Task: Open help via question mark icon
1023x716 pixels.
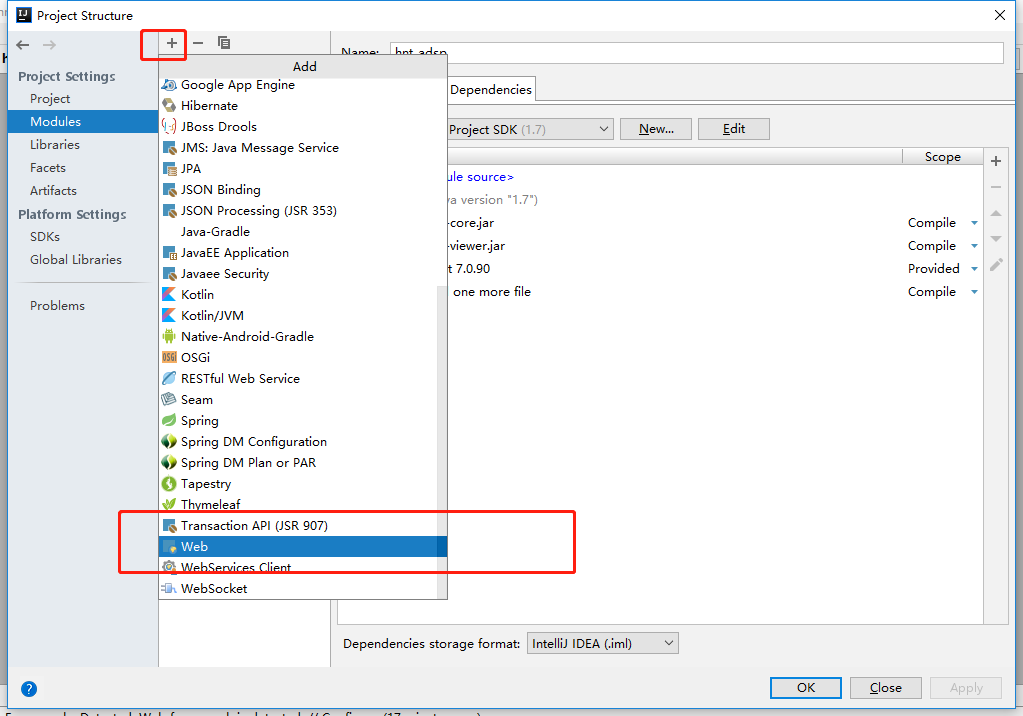Action: click(29, 689)
